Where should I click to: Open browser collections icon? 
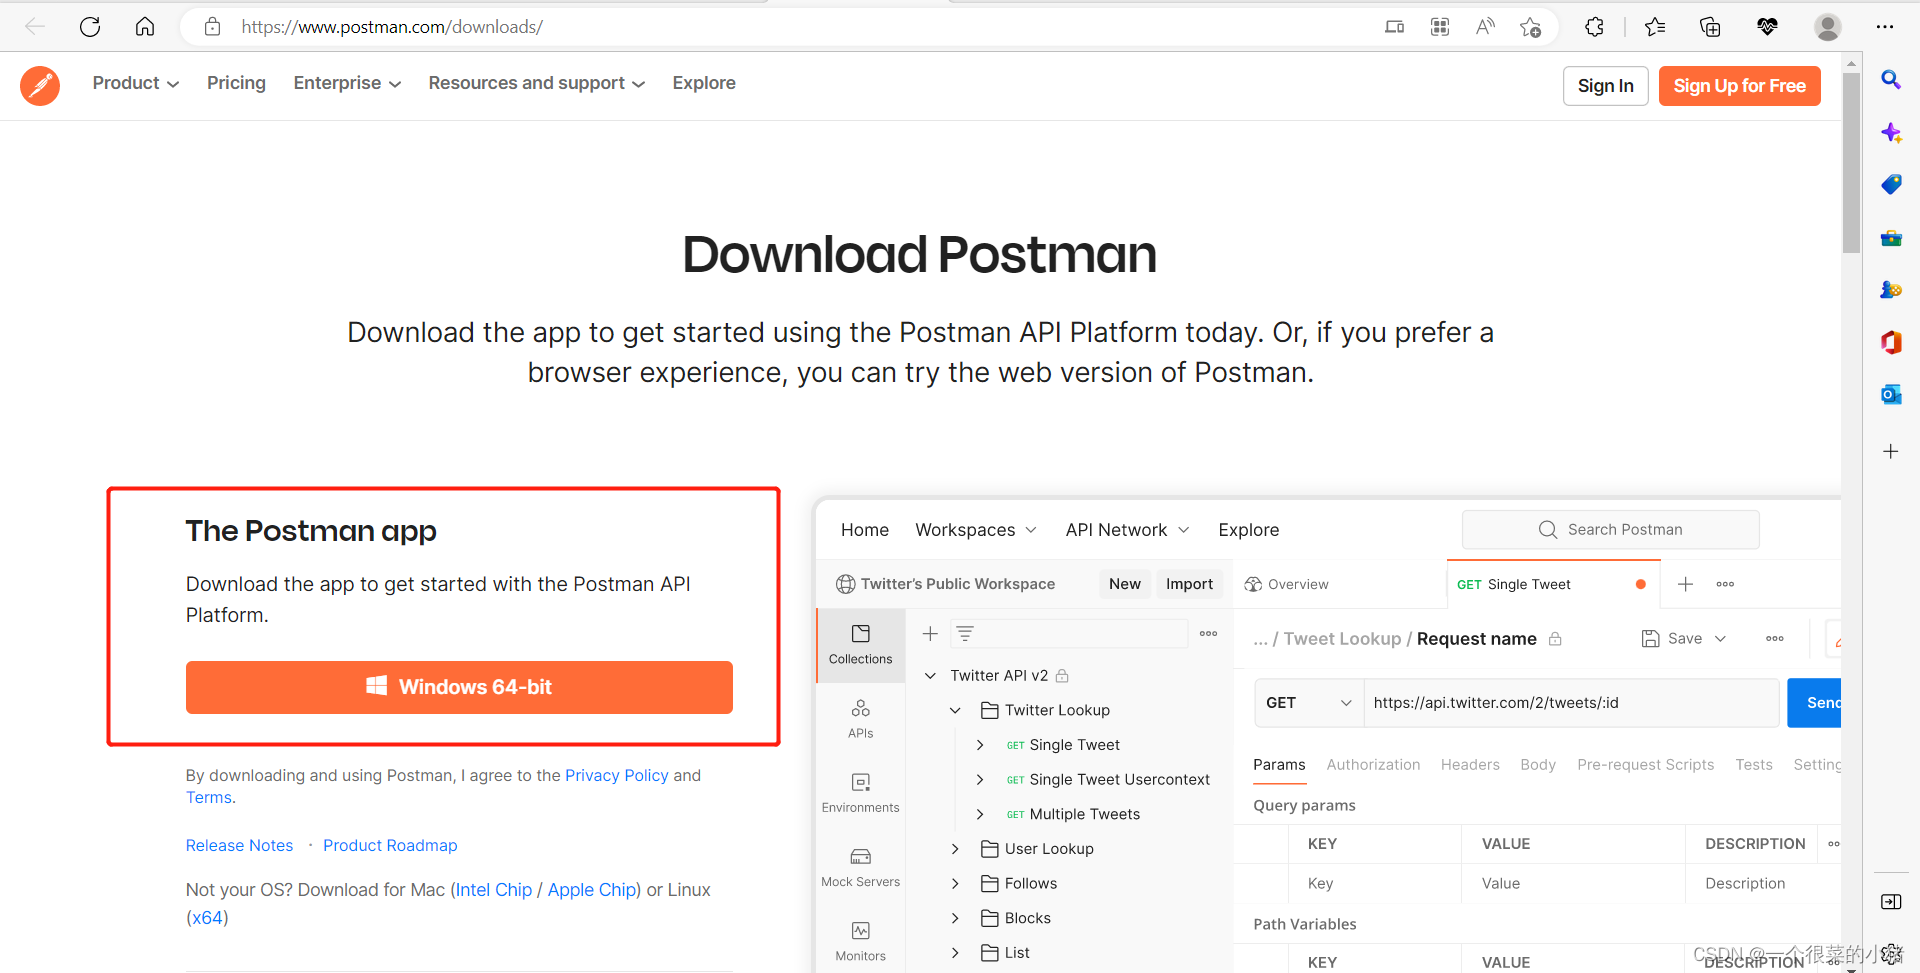1710,27
